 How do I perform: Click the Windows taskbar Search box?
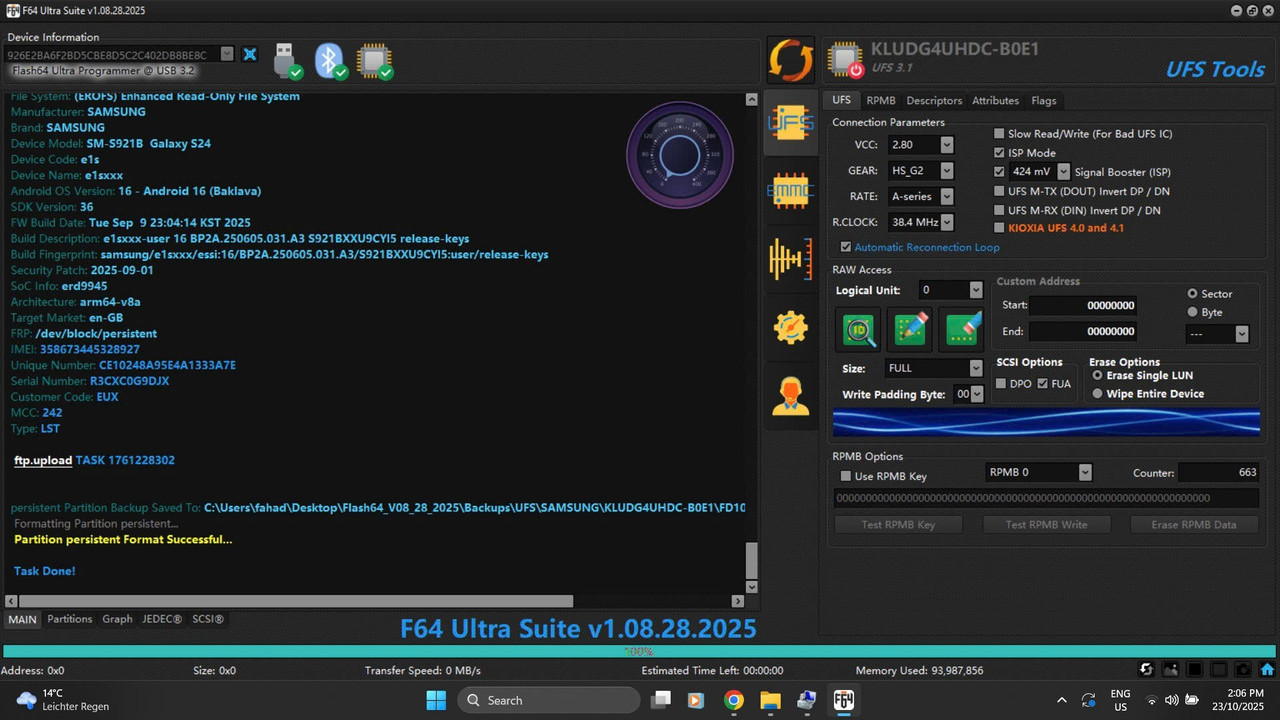(x=548, y=700)
